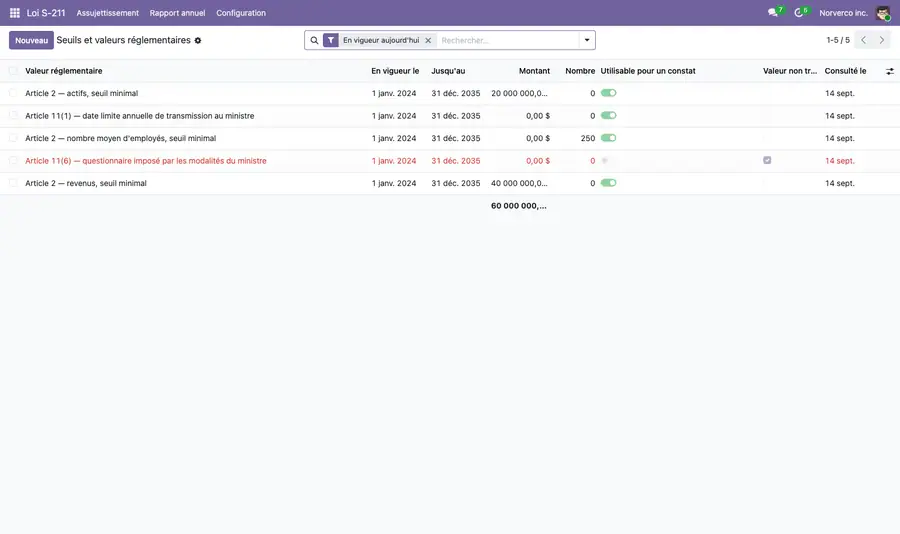The image size is (900, 534).
Task: Sort by Valeur réglementaire column header
Action: (x=64, y=71)
